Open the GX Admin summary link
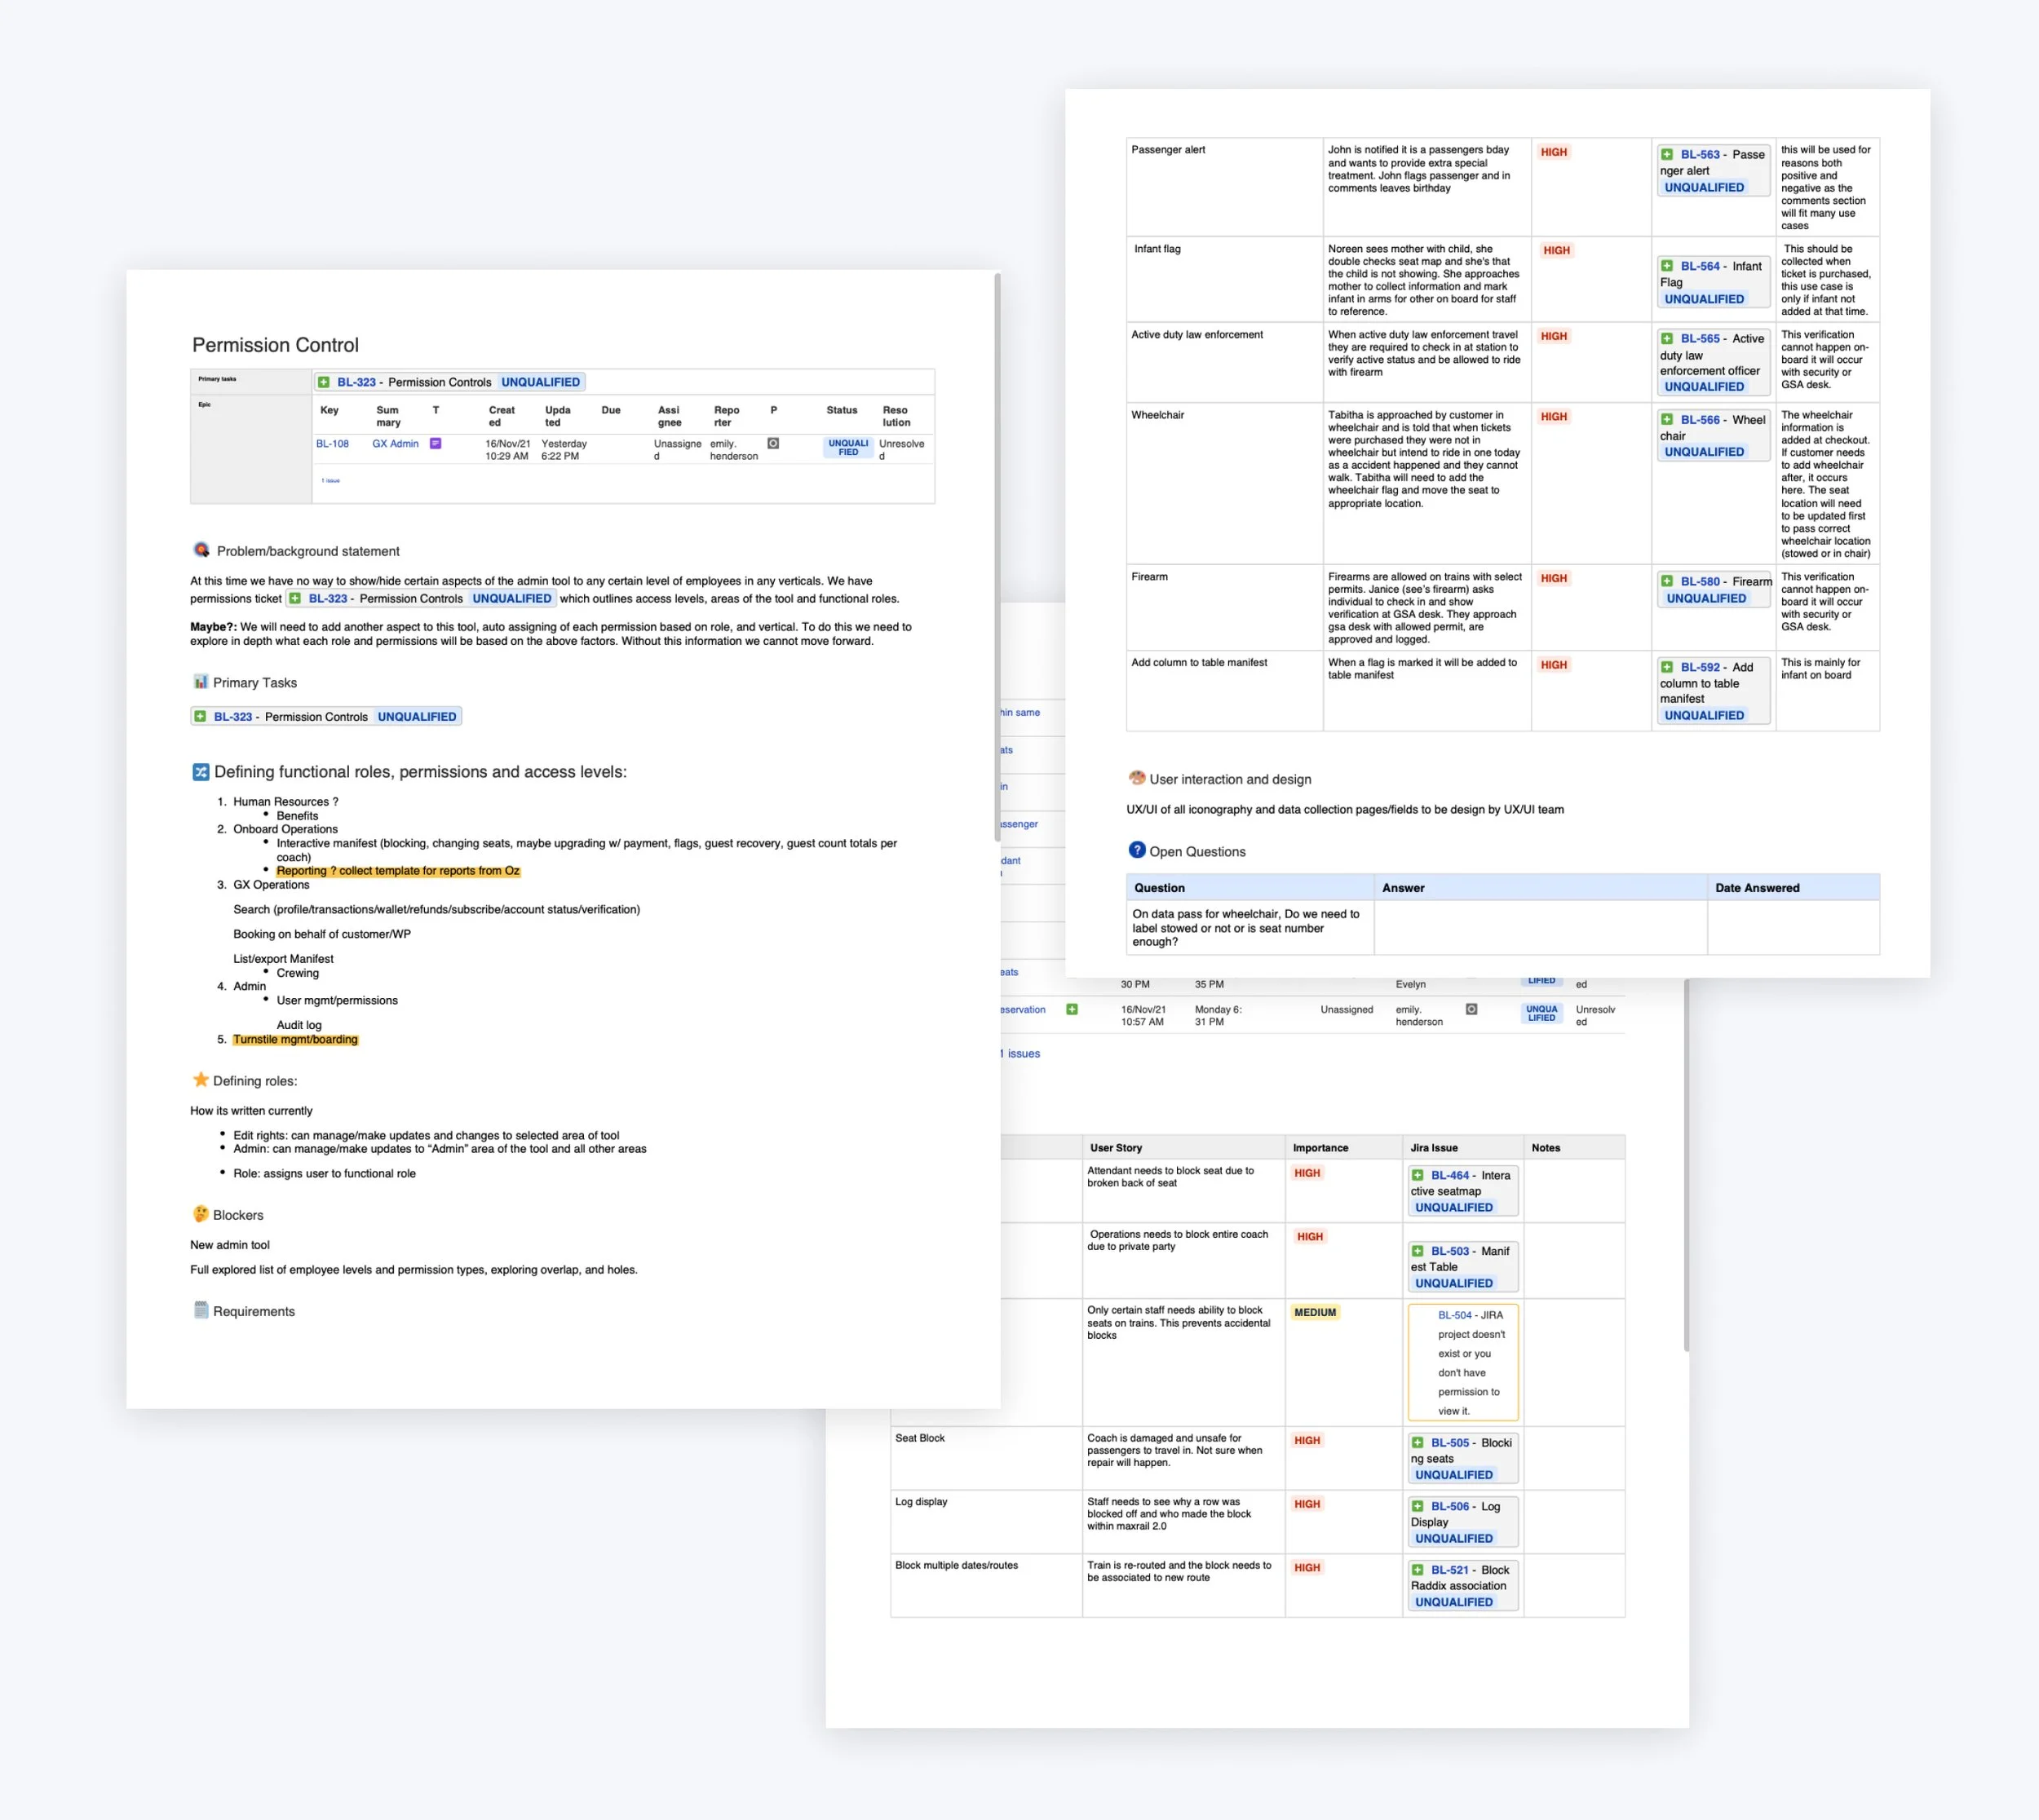 pyautogui.click(x=395, y=444)
